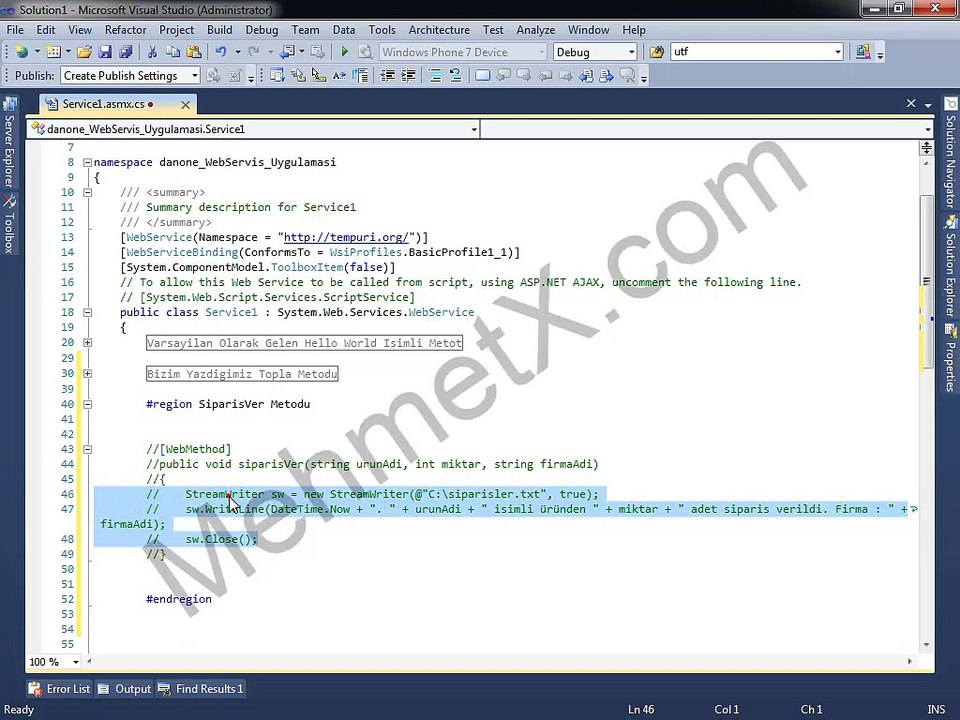Close the Service1.asmx.cs tab
Screen dimensions: 960x720
tap(186, 105)
